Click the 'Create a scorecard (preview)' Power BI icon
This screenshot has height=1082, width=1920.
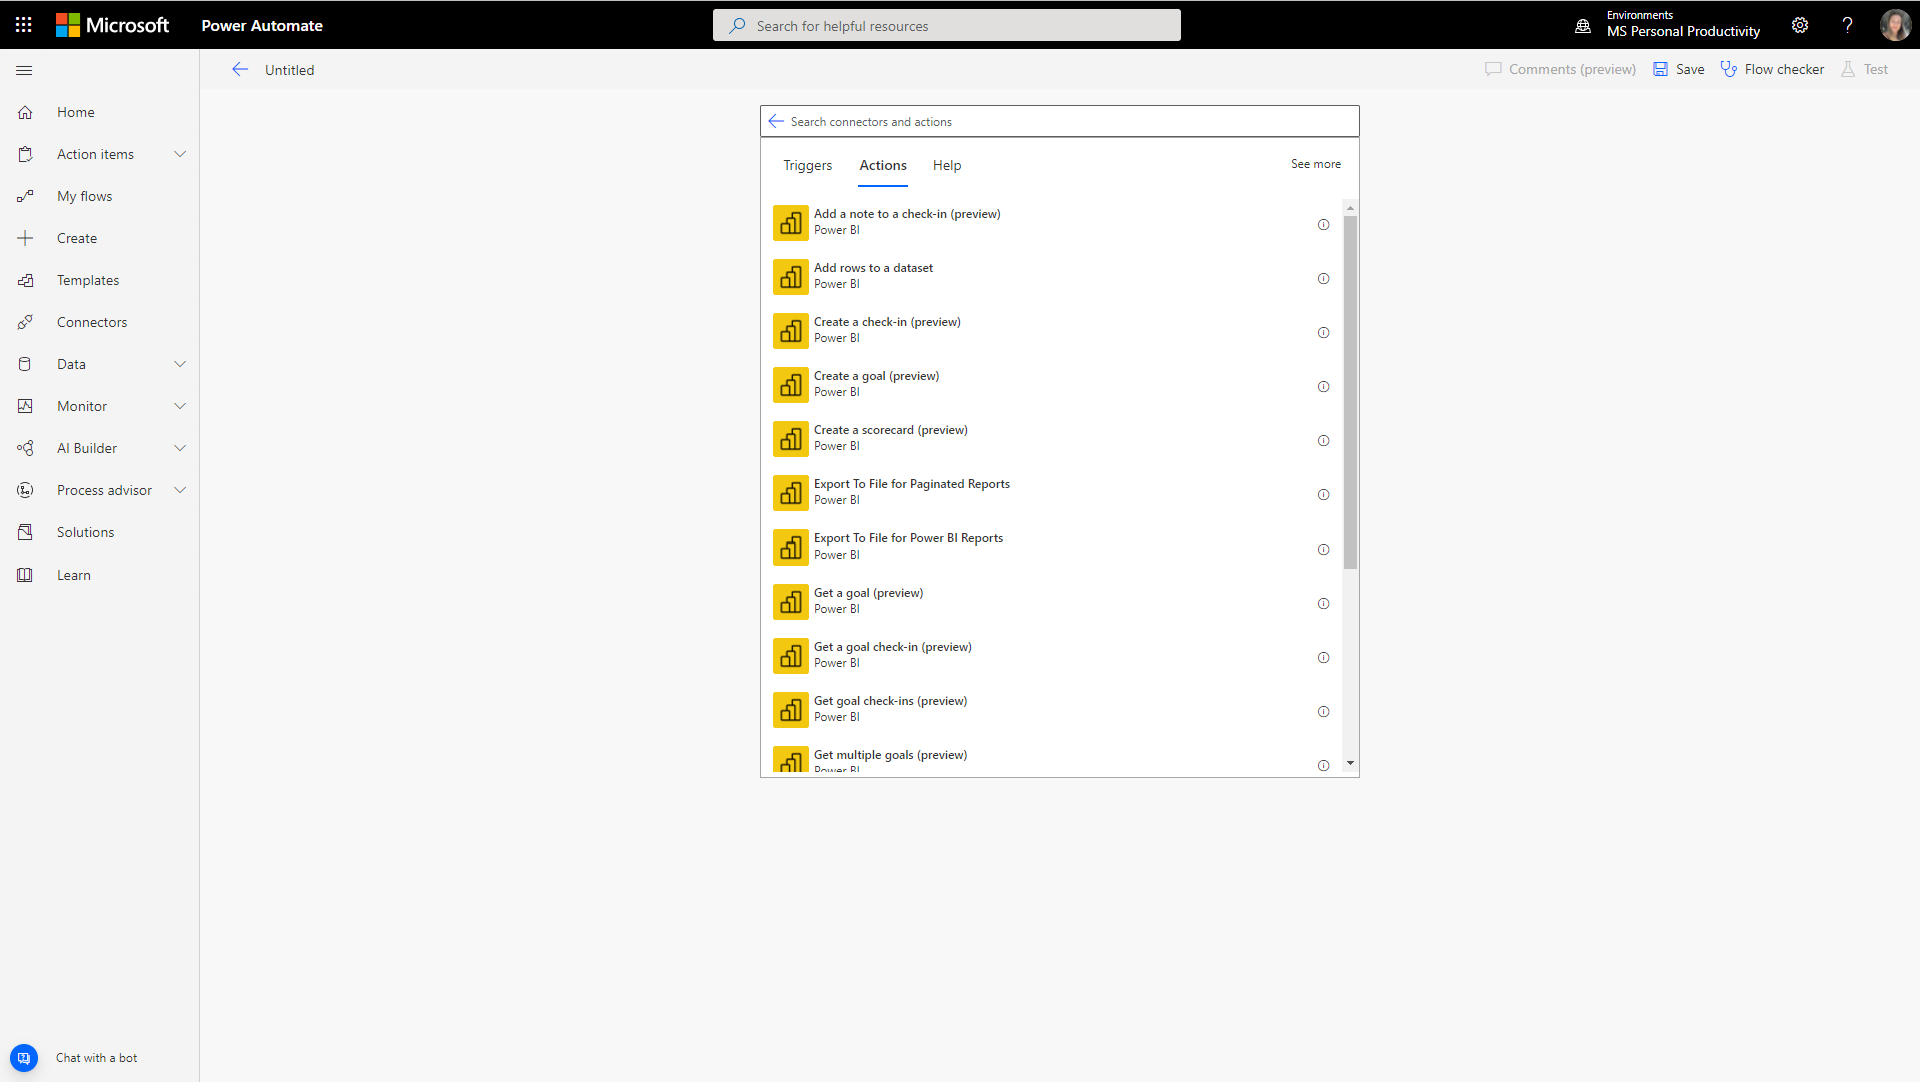tap(790, 440)
